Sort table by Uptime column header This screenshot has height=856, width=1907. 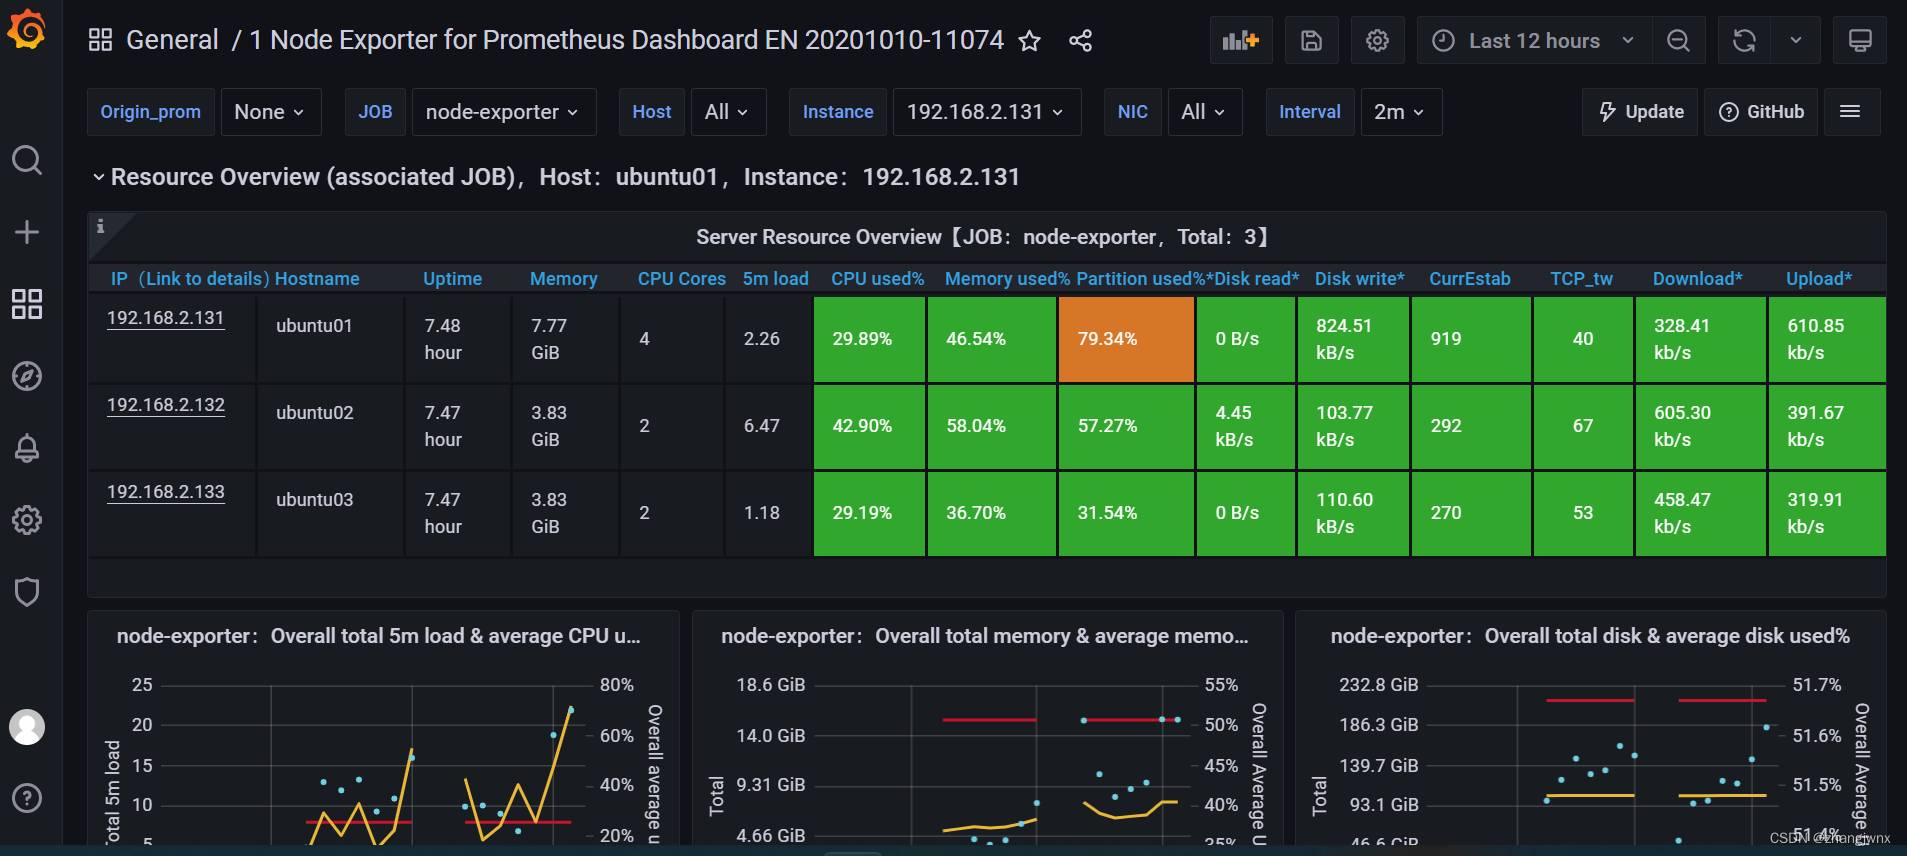tap(452, 279)
